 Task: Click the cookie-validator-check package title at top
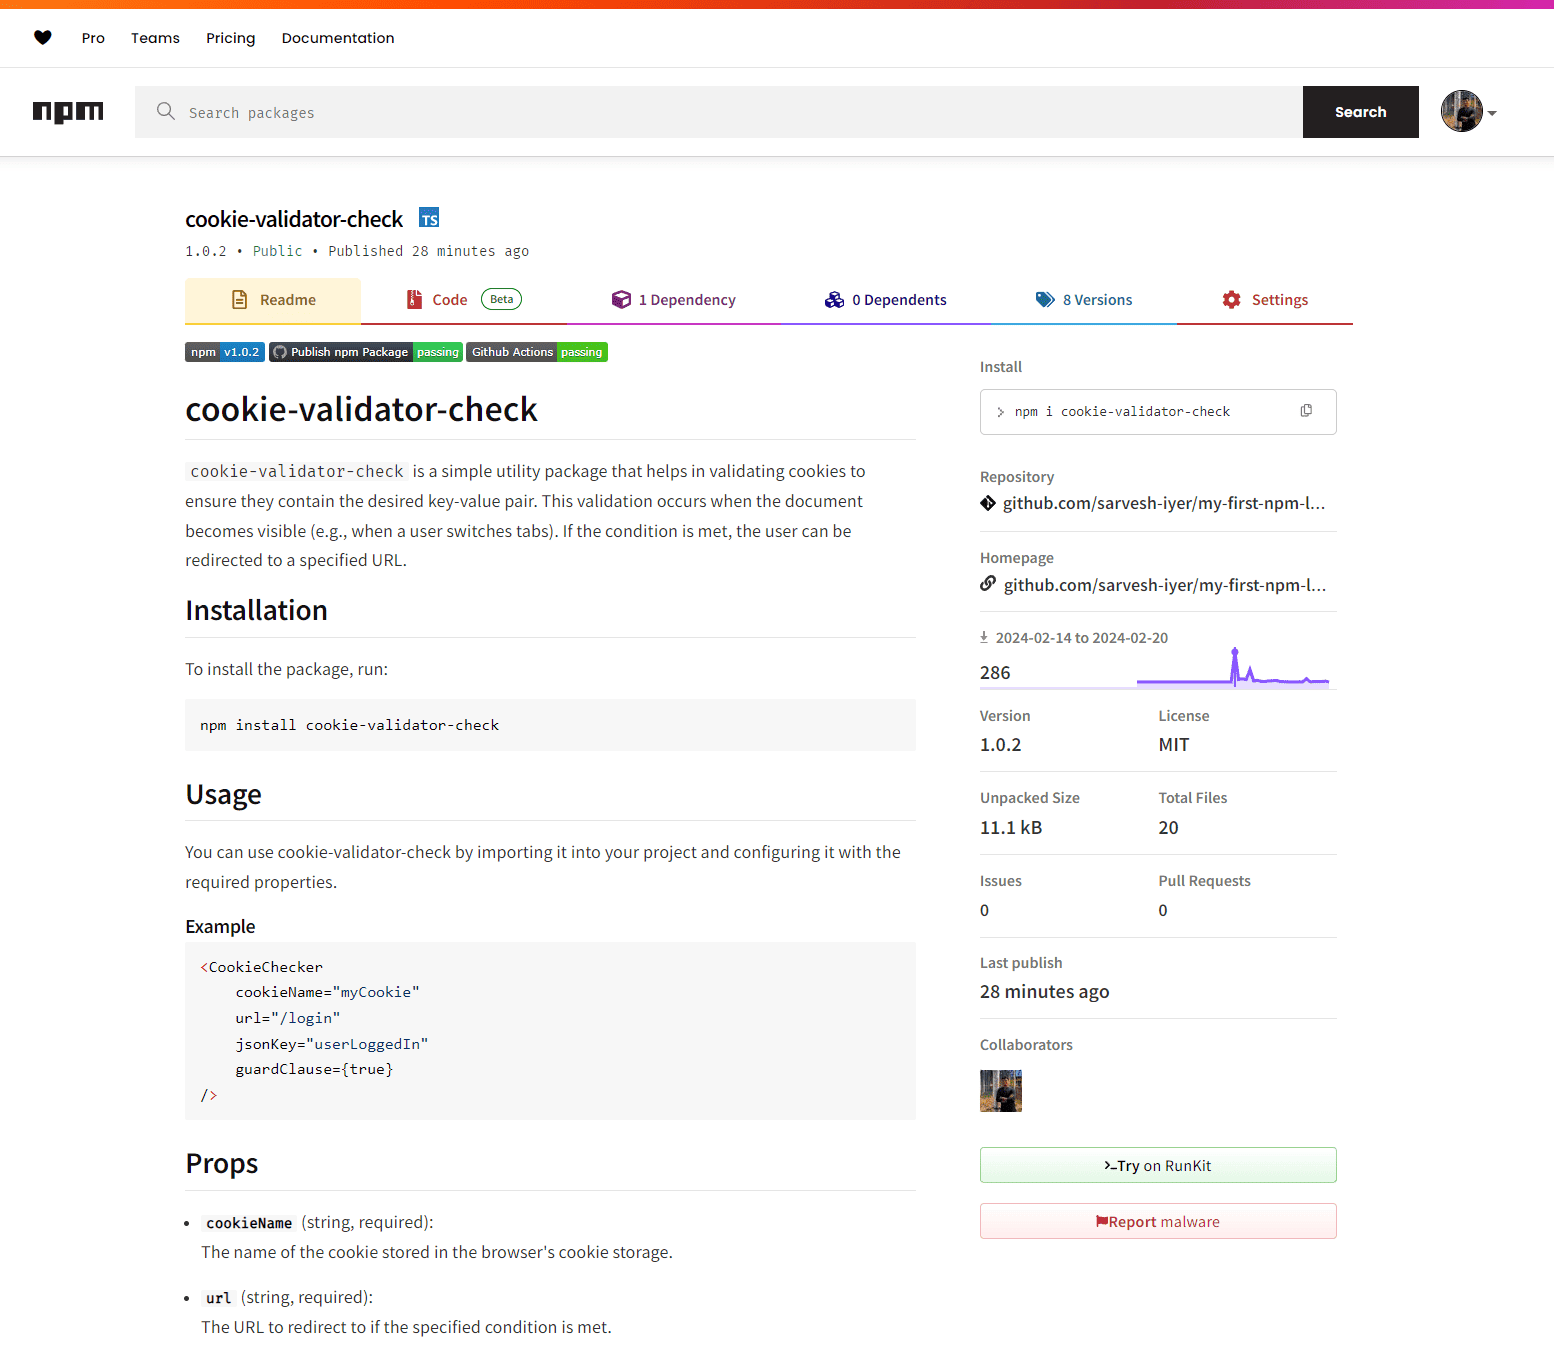(294, 219)
